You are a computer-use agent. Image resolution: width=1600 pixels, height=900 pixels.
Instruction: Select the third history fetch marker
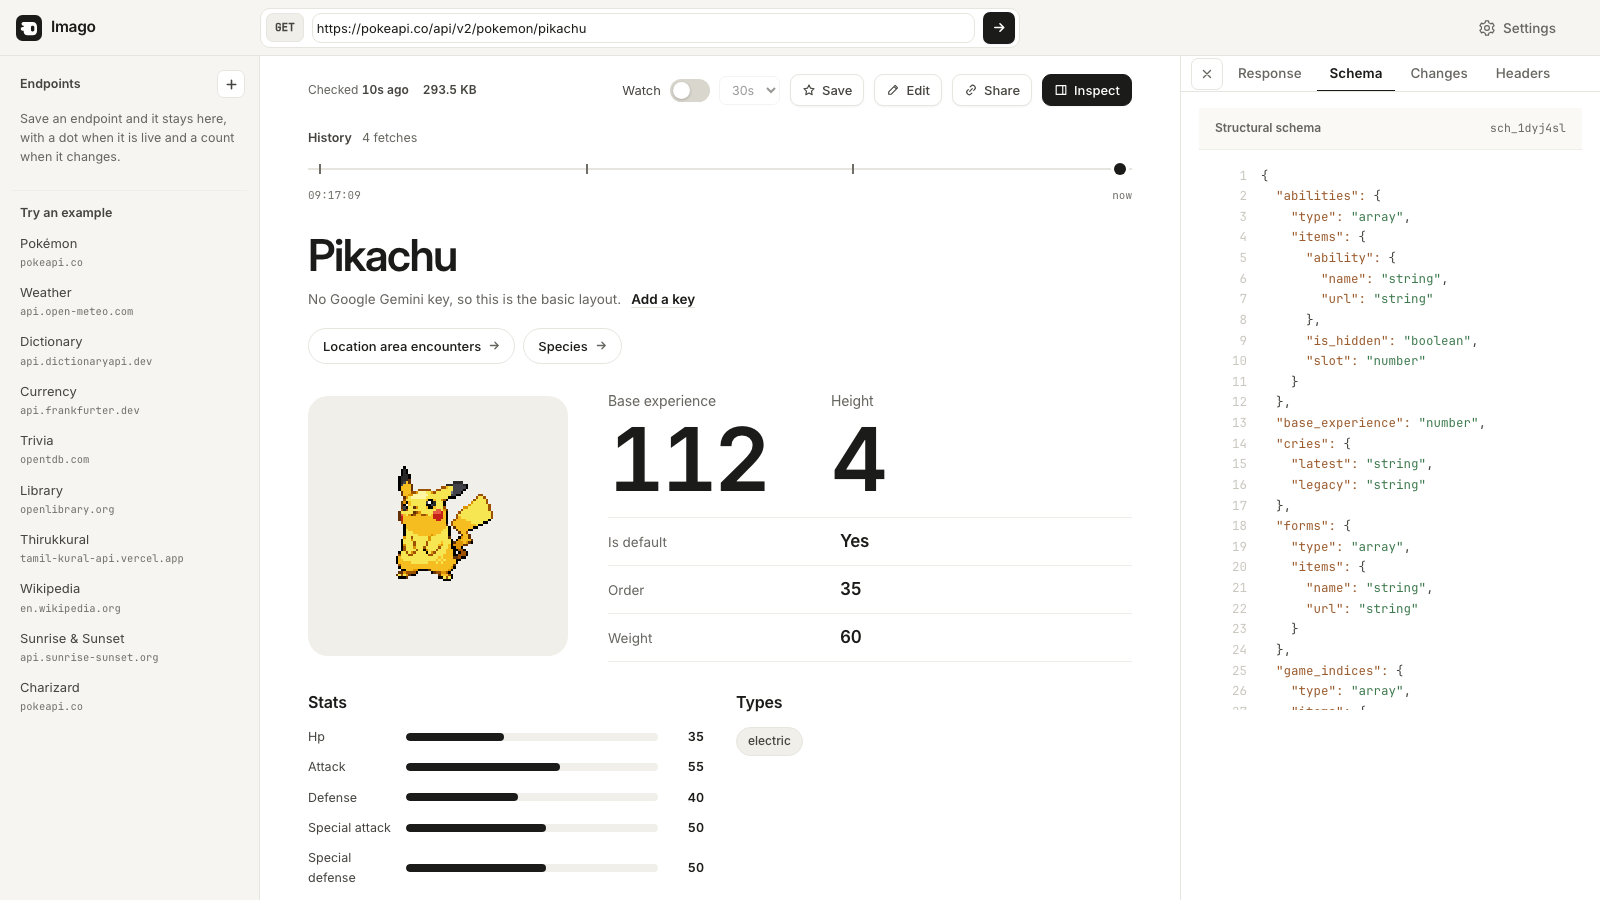pos(853,169)
